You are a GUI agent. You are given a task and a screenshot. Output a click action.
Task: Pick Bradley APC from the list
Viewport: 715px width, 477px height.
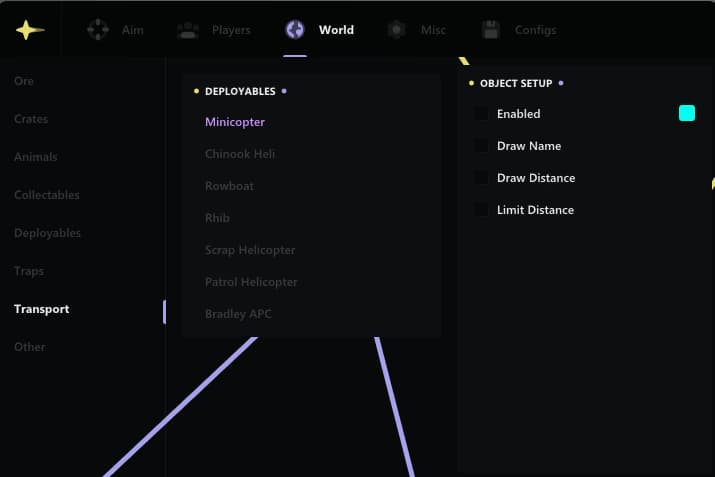point(238,314)
